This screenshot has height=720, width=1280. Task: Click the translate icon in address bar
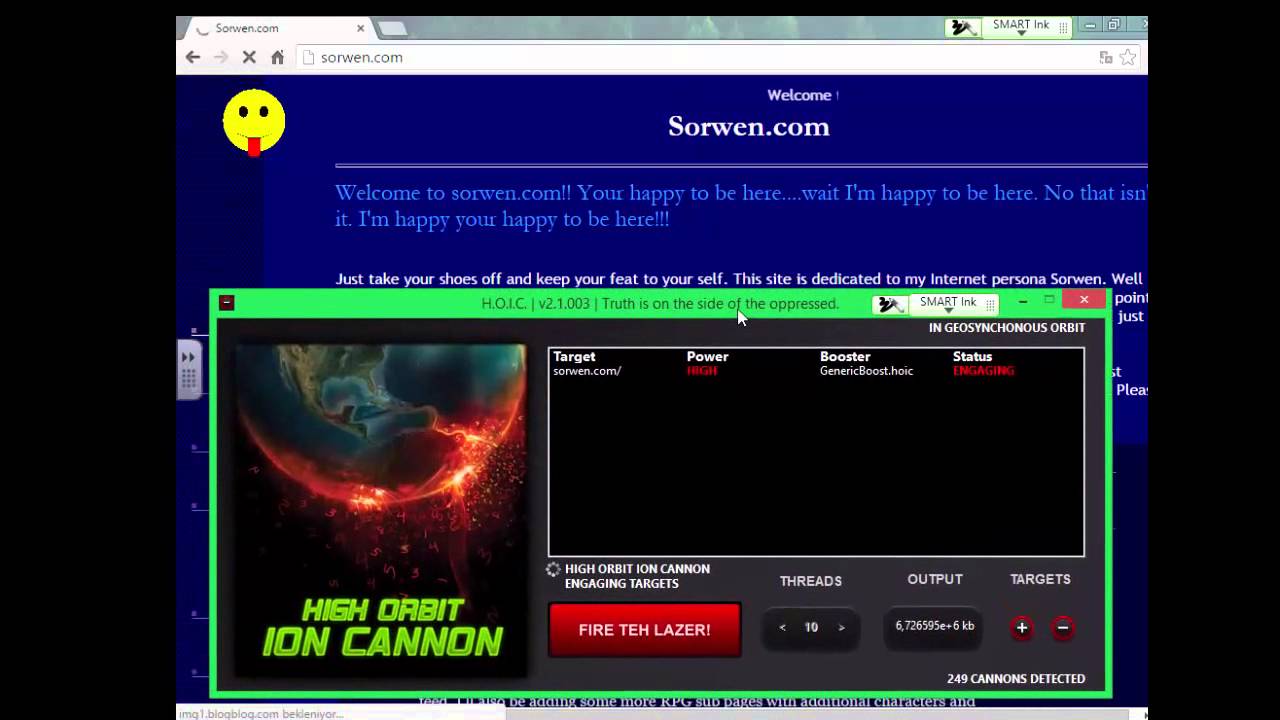click(1105, 58)
